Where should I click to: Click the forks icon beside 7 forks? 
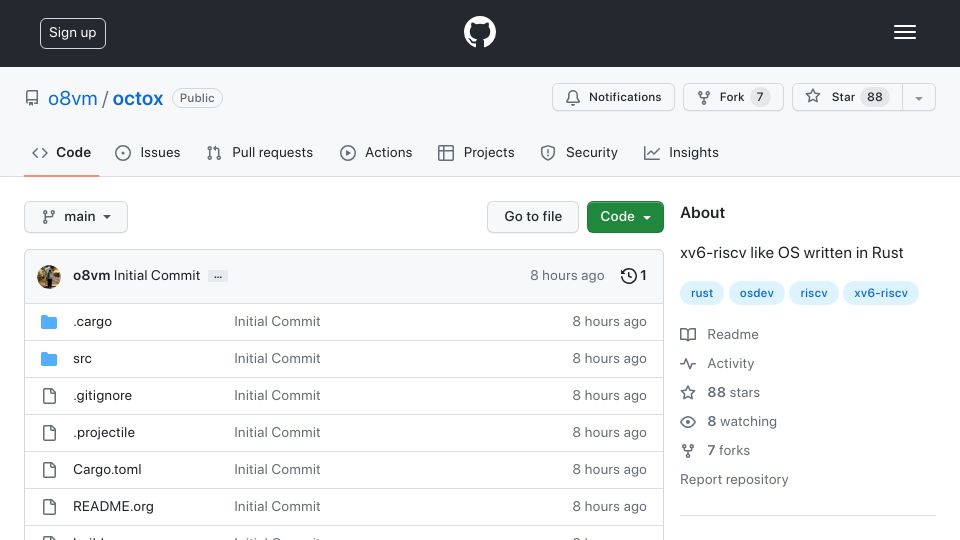tap(688, 451)
